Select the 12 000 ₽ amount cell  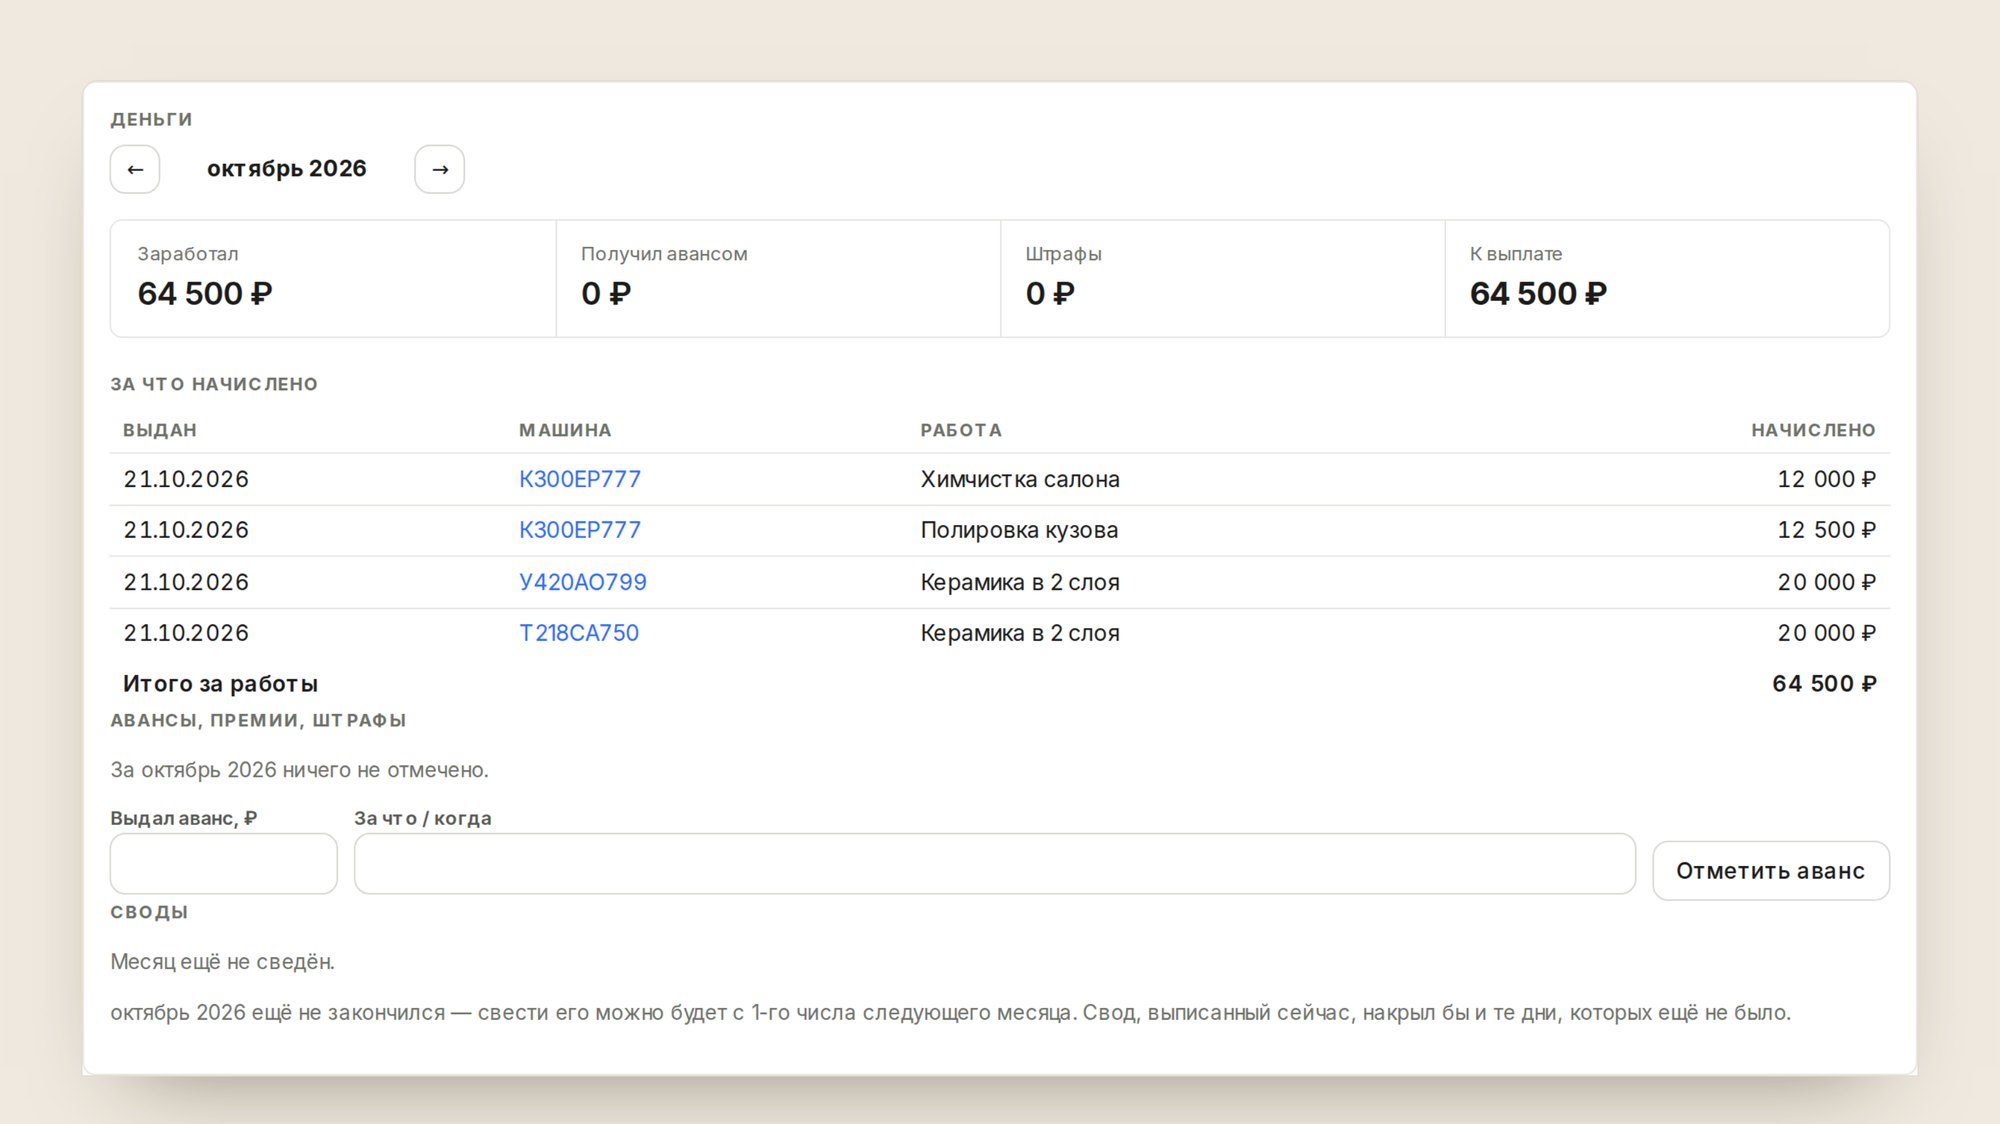coord(1826,479)
